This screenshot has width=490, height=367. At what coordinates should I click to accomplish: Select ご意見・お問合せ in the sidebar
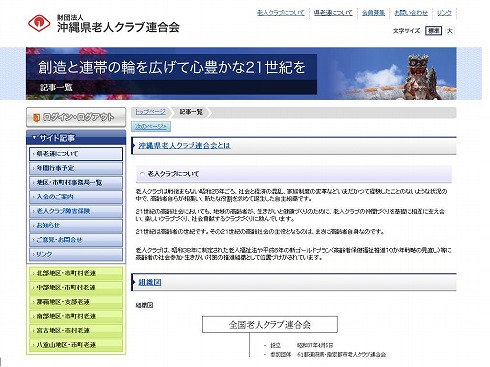[76, 240]
